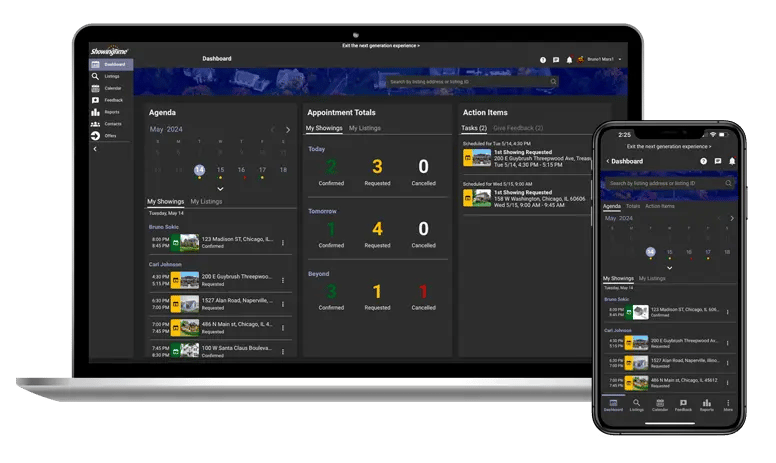Click Today's Confirmed count of 2

coord(331,167)
